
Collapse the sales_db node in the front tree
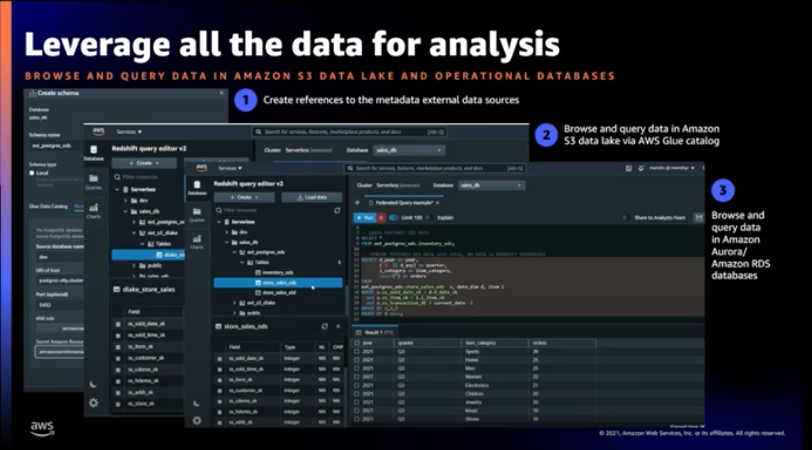[x=227, y=242]
